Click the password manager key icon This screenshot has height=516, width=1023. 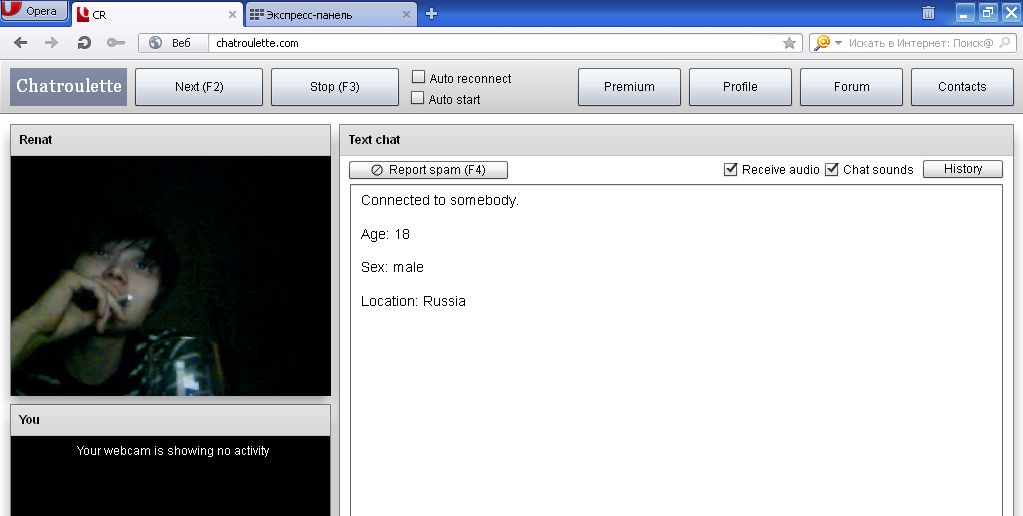115,43
